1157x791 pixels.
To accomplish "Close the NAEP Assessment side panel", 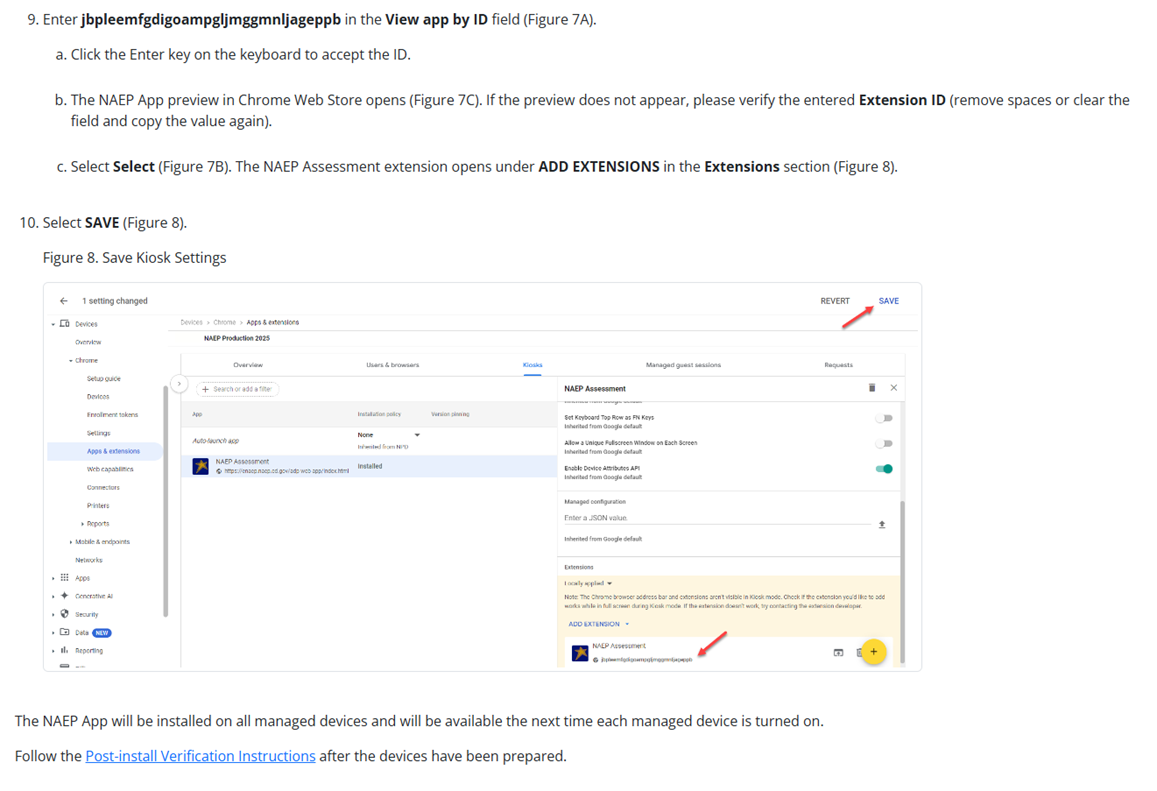I will [x=894, y=388].
